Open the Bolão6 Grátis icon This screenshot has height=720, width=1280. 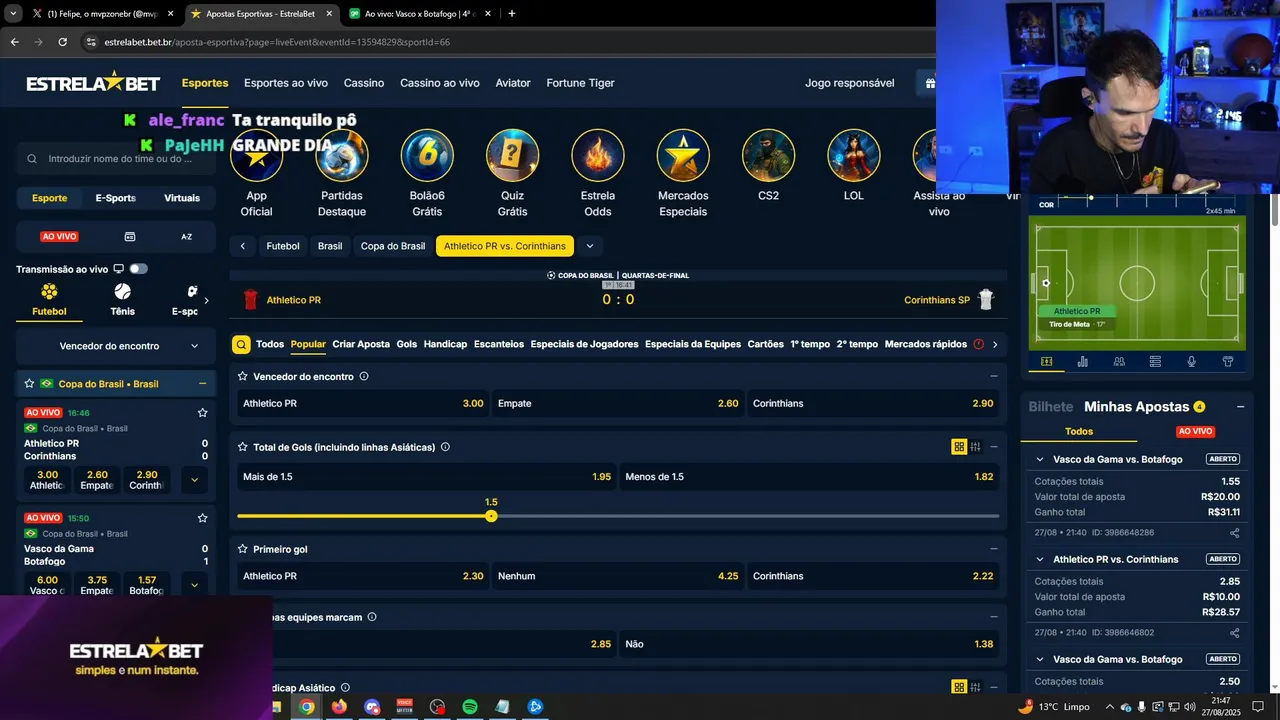point(427,157)
